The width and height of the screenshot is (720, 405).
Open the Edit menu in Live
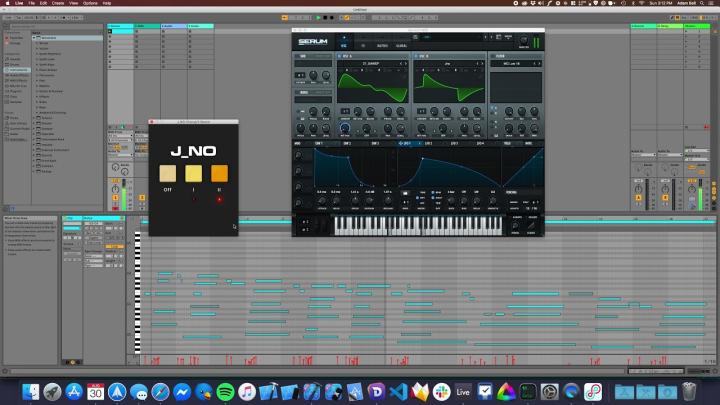43,3
